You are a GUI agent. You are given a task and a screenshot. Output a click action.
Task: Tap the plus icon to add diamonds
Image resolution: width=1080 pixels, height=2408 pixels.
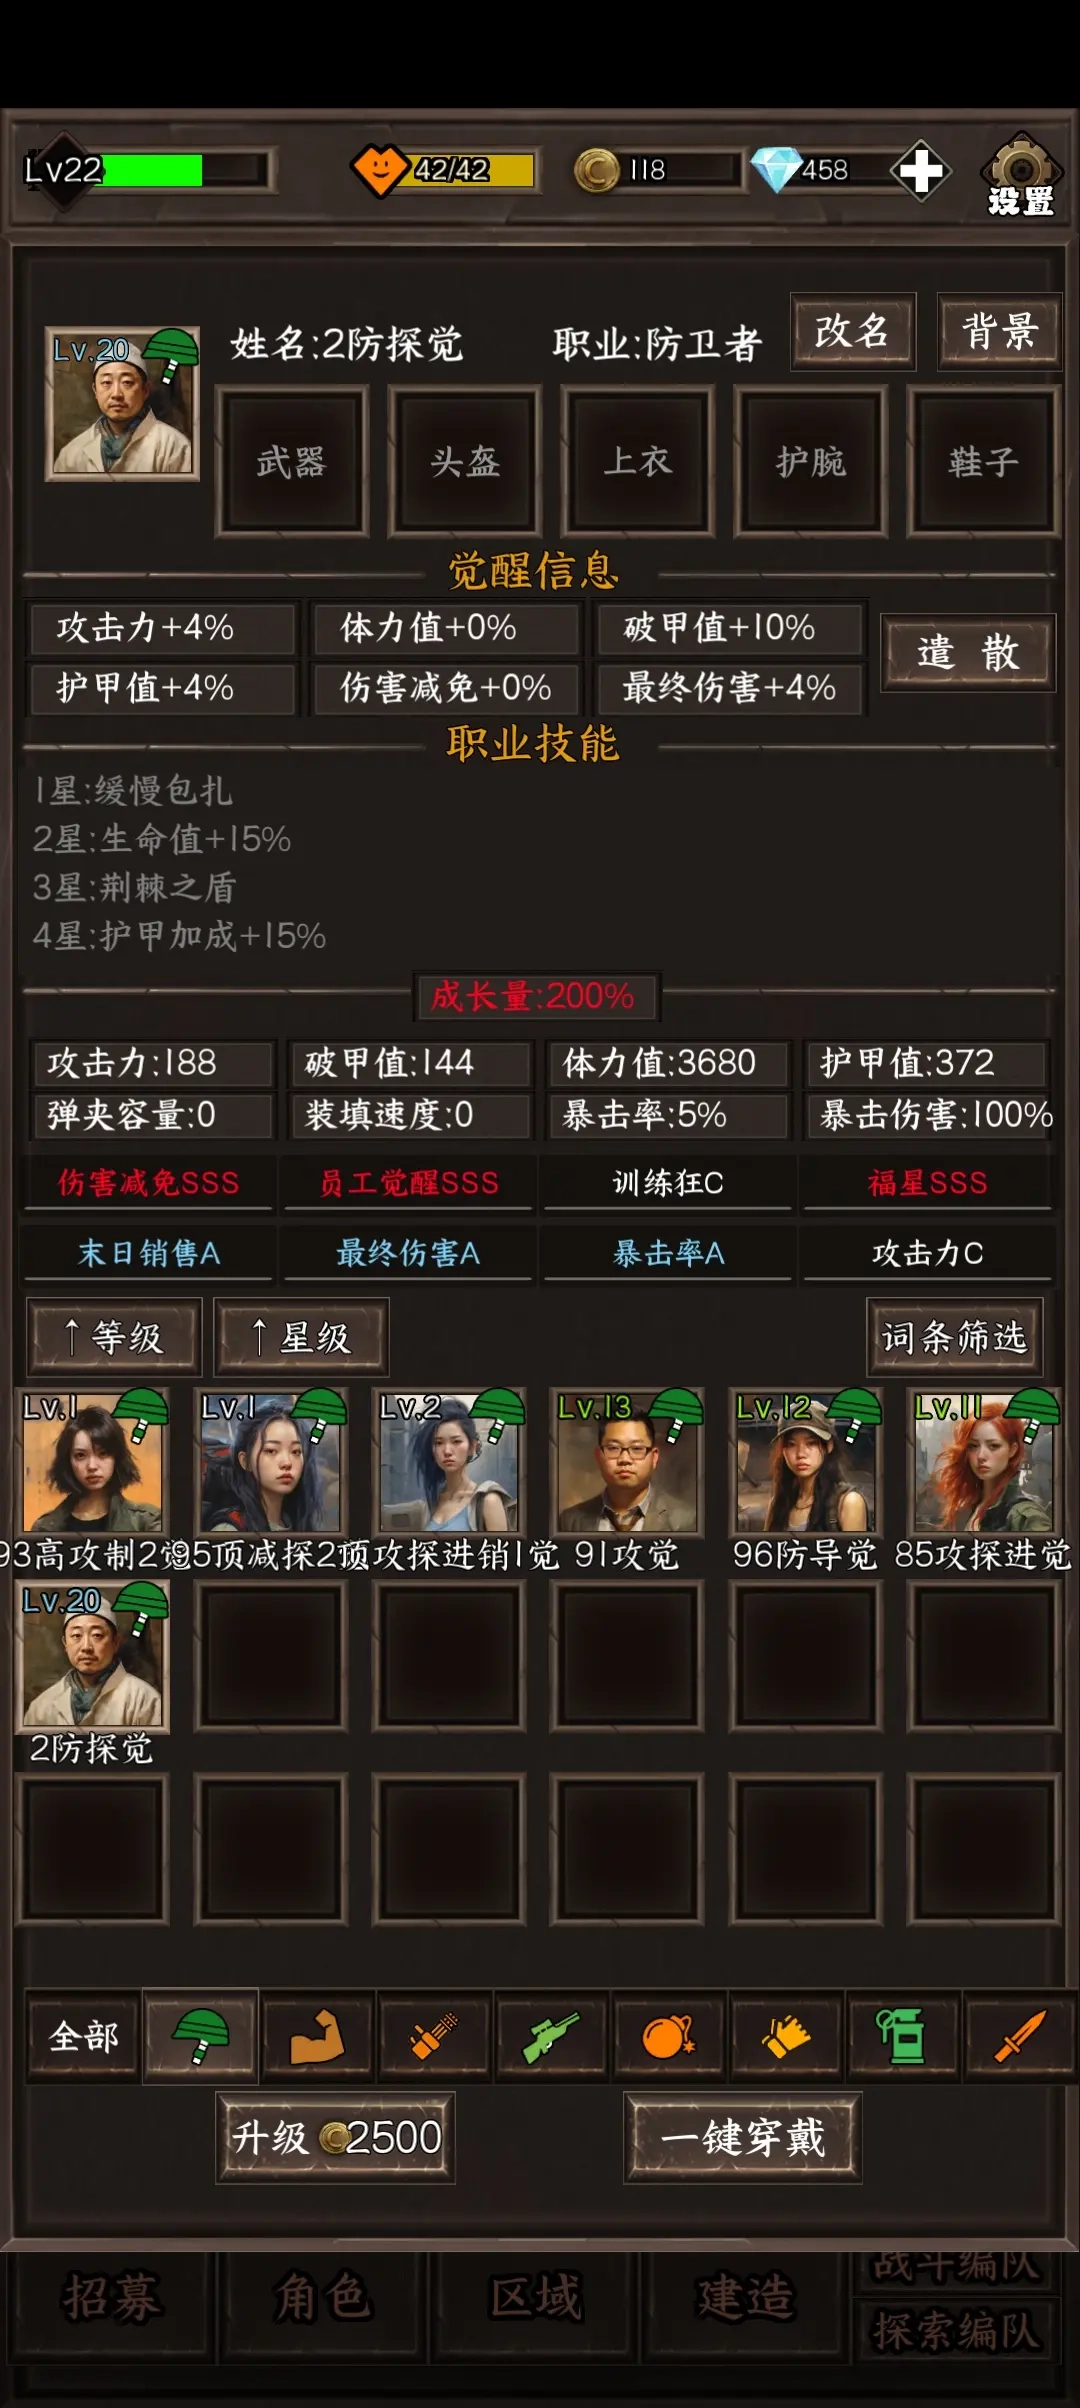920,171
